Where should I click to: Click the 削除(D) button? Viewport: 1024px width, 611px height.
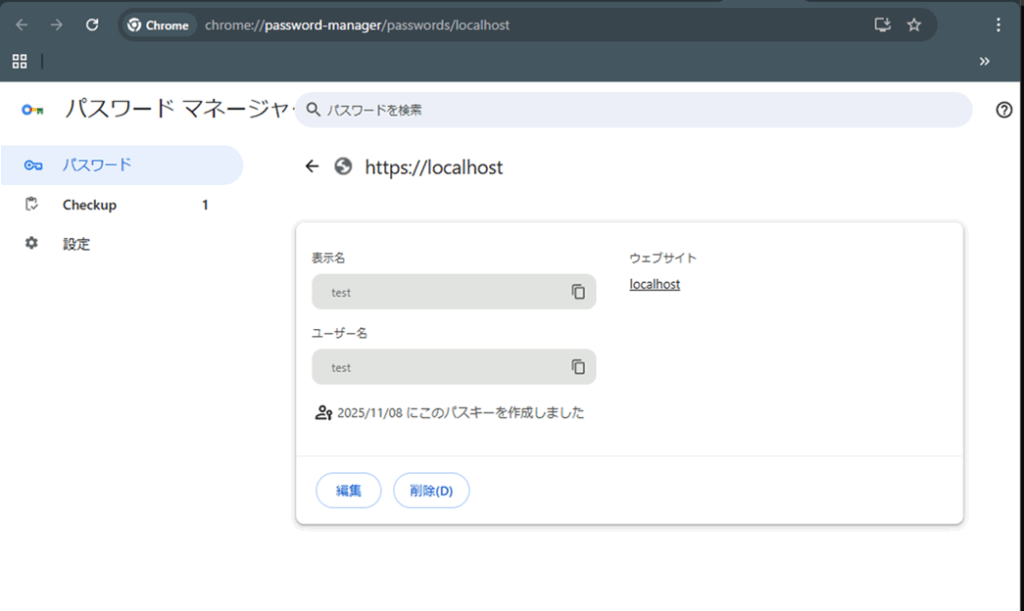click(431, 490)
